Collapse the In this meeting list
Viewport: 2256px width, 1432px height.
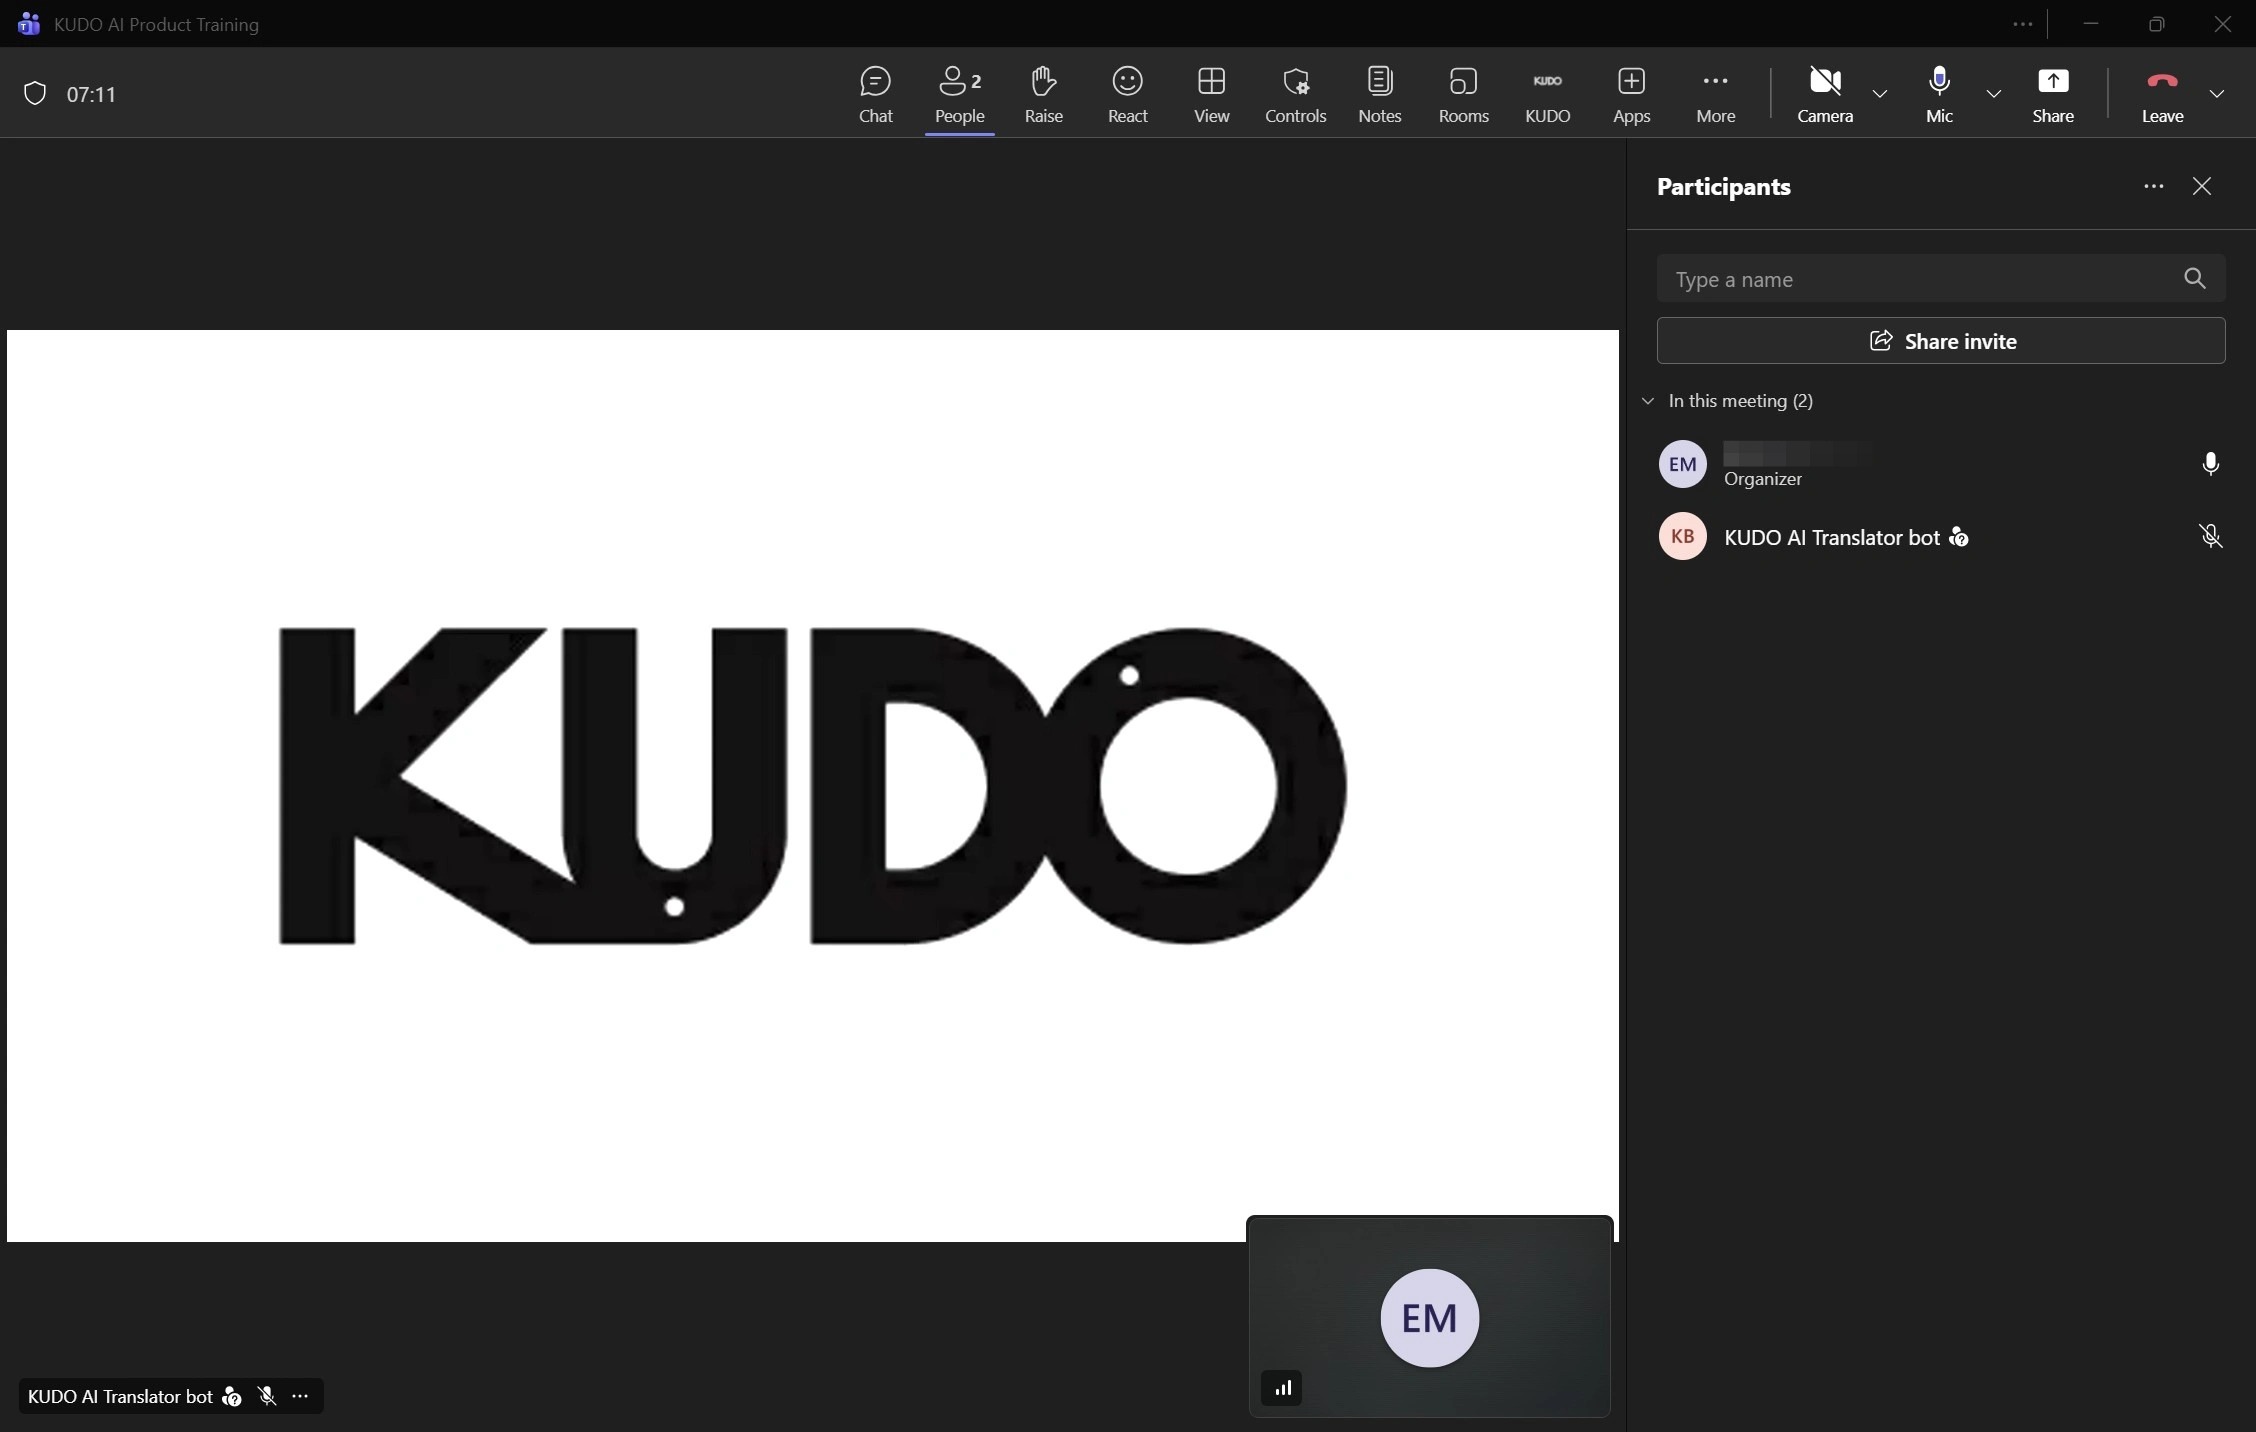[x=1647, y=401]
